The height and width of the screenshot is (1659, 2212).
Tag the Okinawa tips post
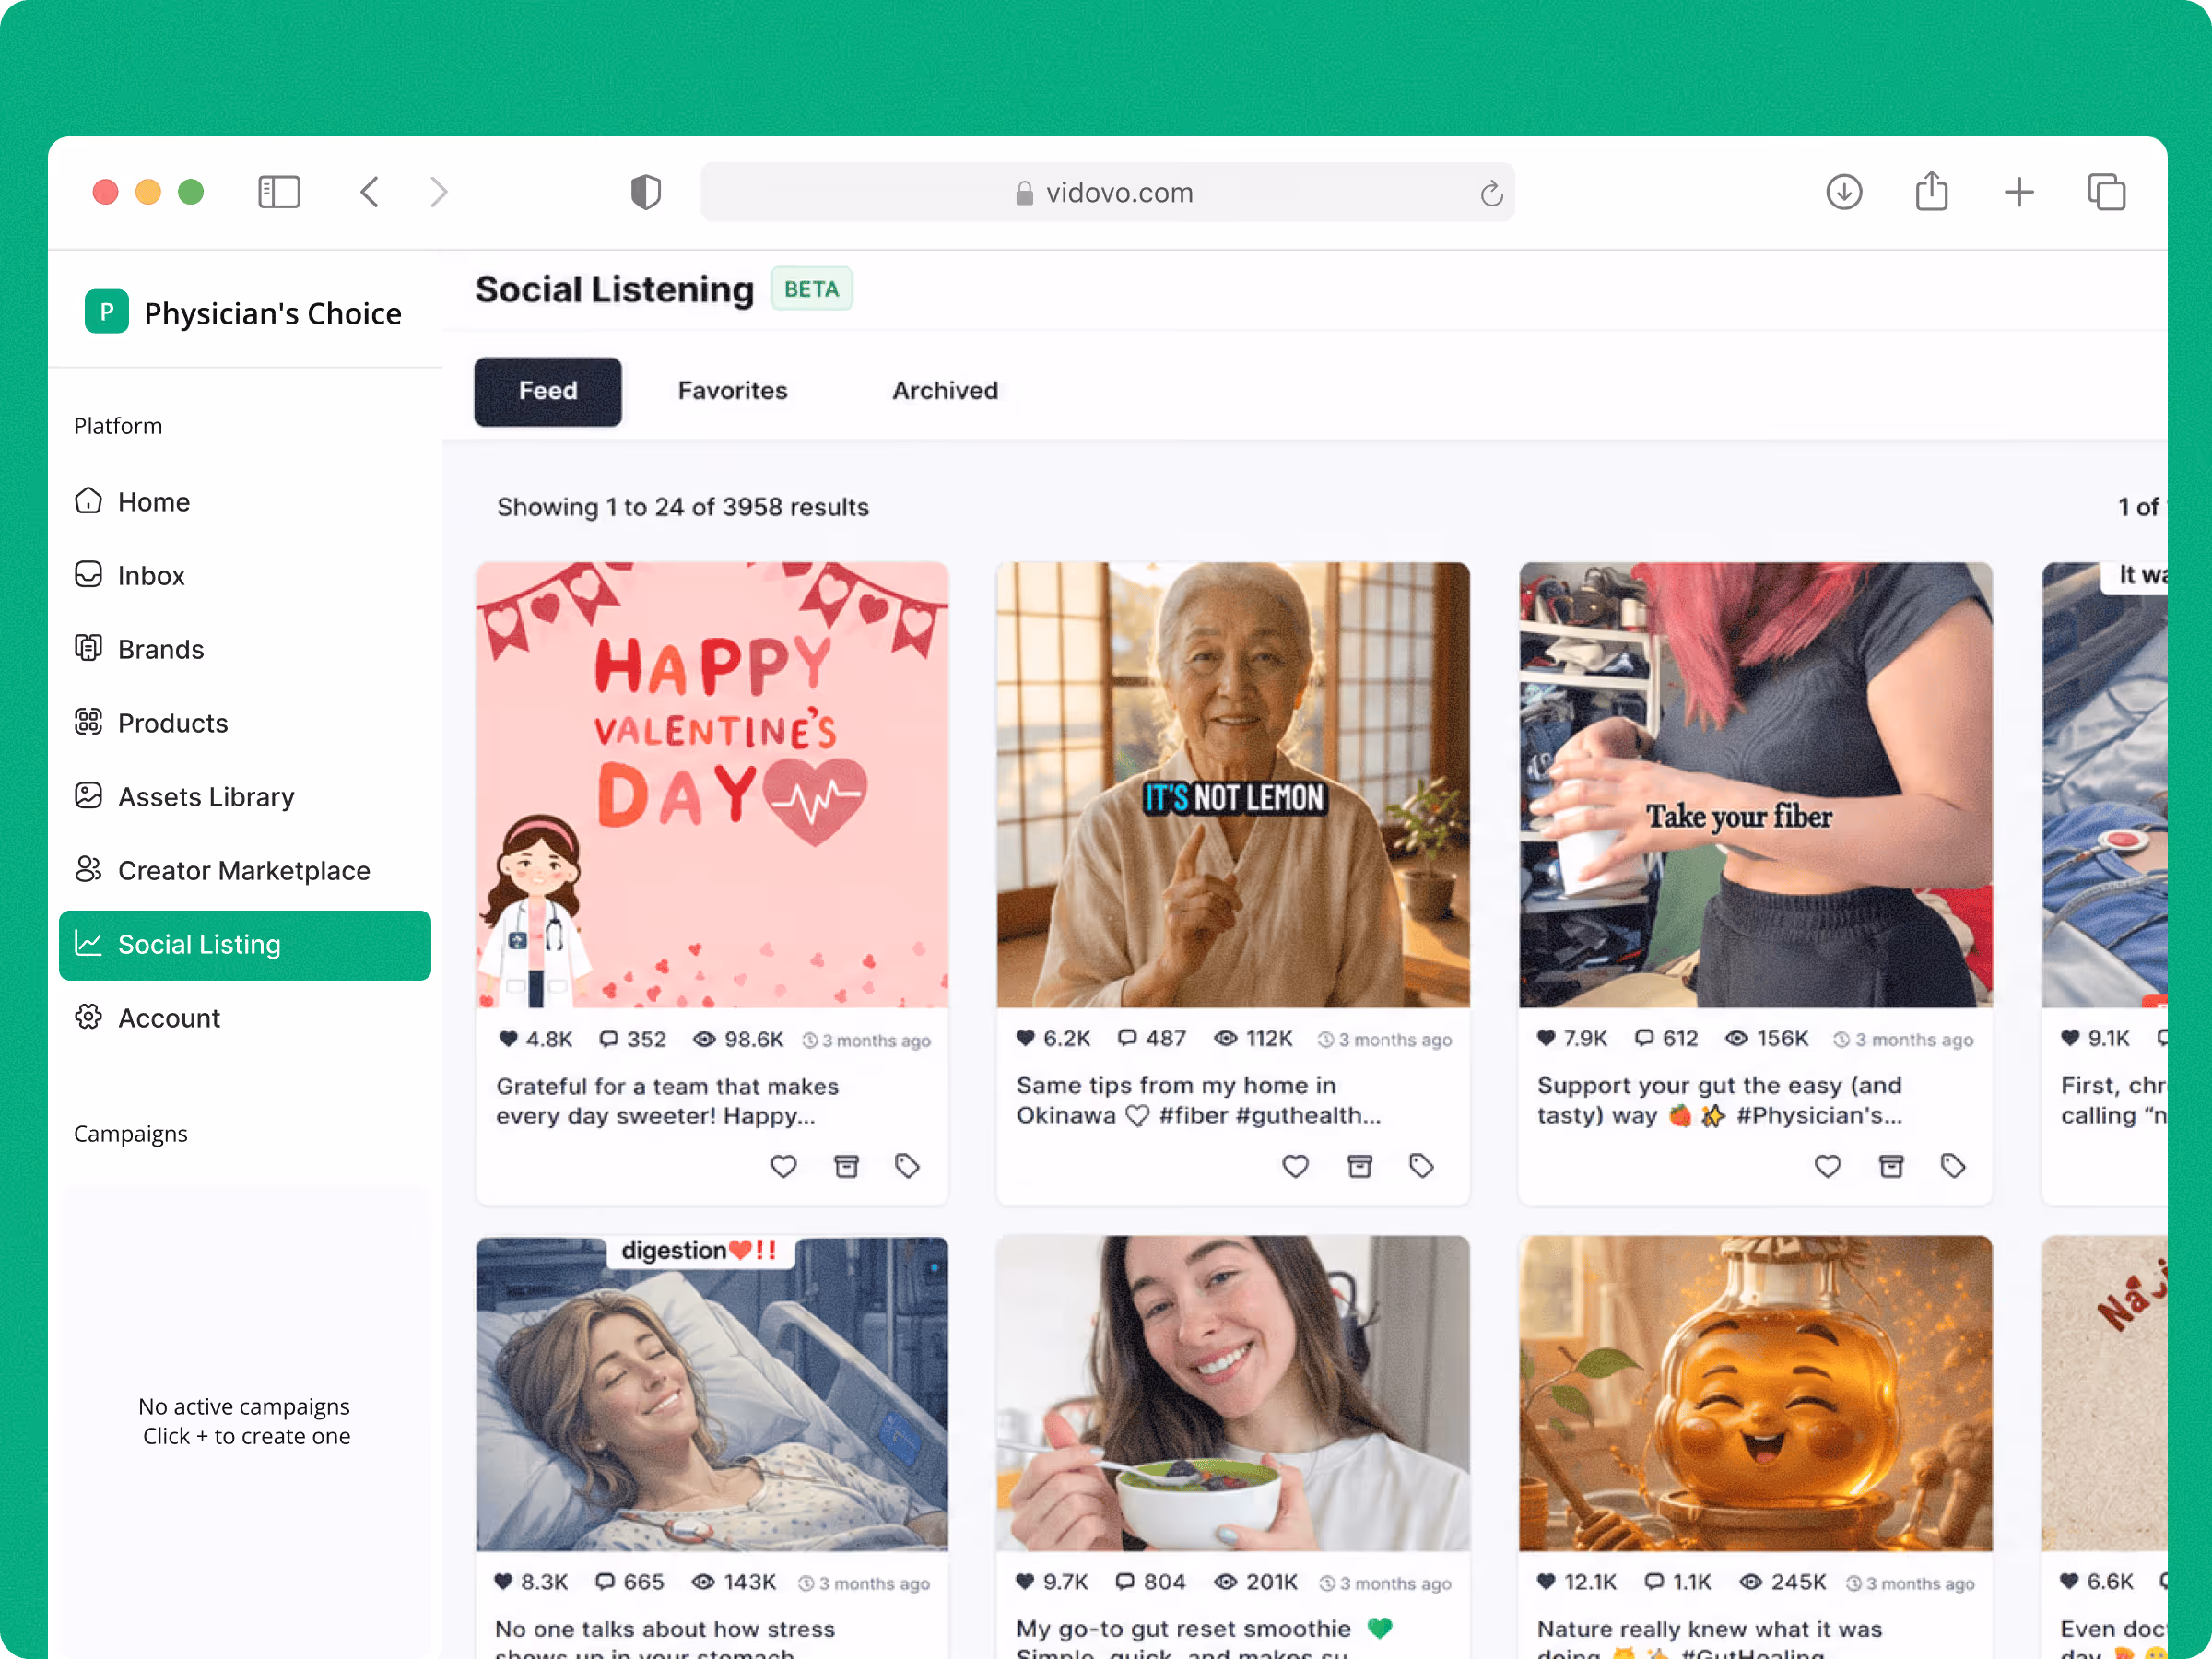pyautogui.click(x=1422, y=1166)
